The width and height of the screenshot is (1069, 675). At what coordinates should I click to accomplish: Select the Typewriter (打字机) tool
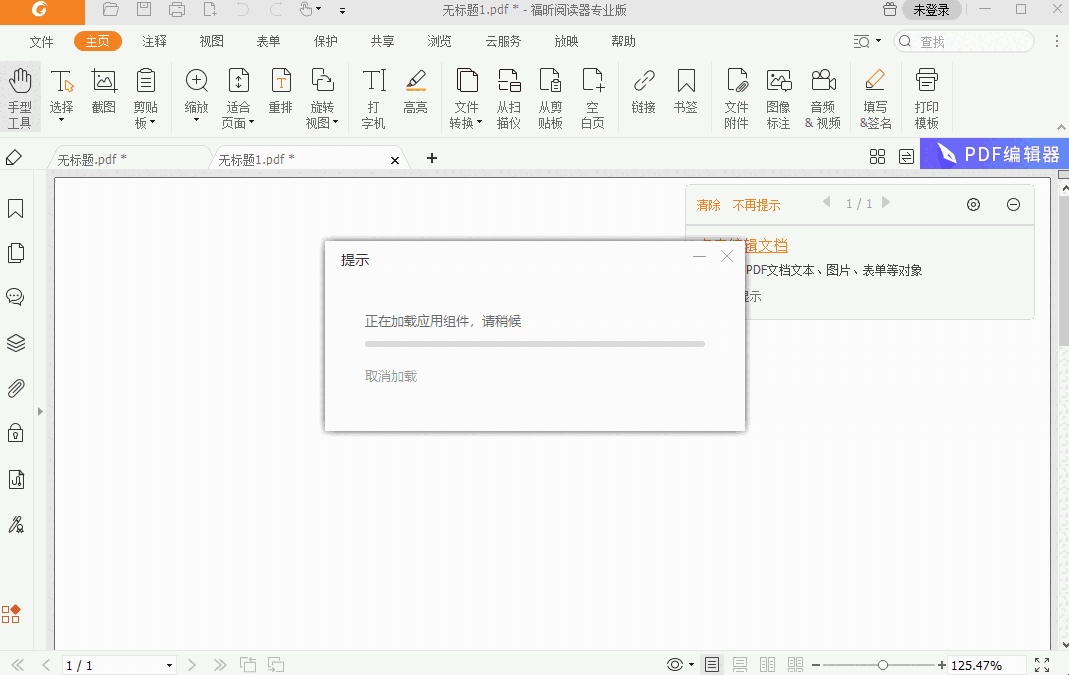click(373, 98)
